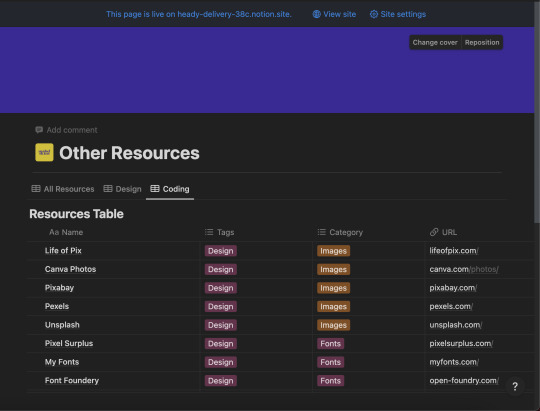Click the Design tag in Life of Pix row

point(220,251)
